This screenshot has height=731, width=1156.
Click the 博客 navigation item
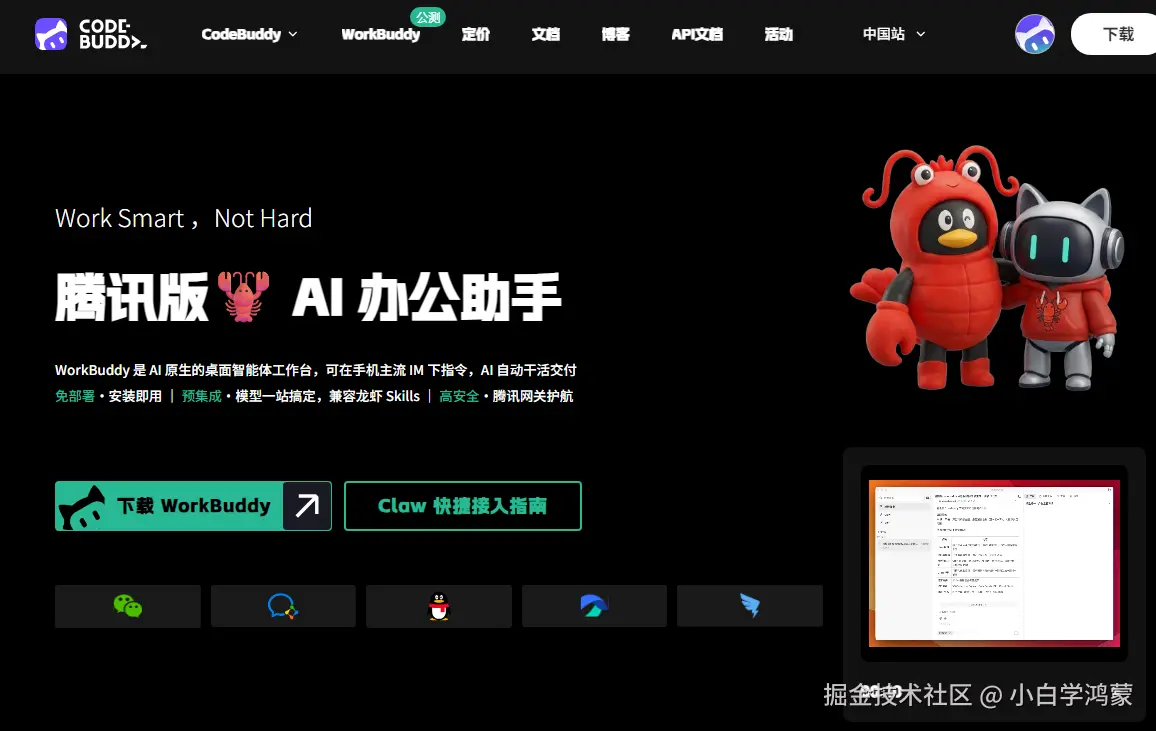point(616,34)
